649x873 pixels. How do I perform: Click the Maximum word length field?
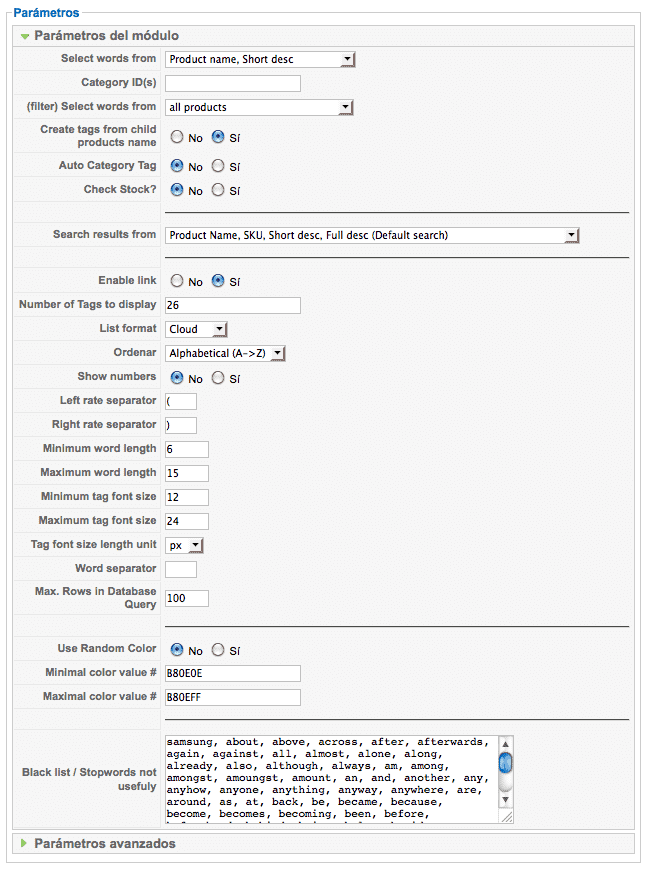click(x=187, y=473)
